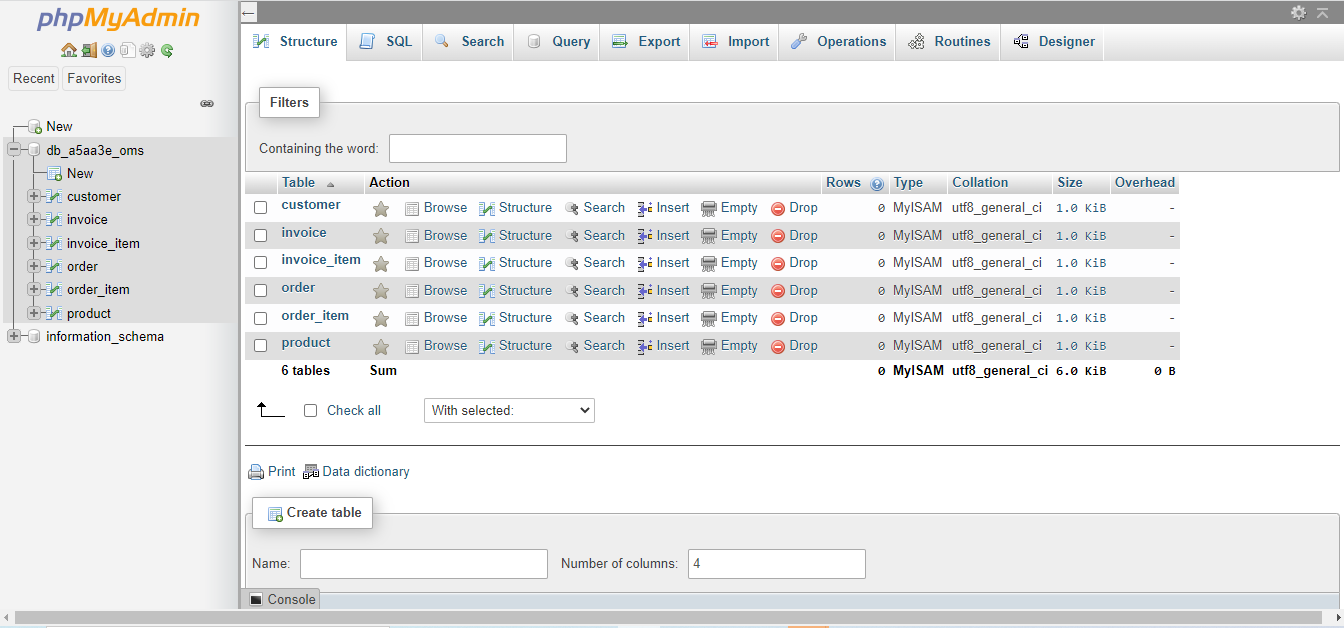Go to the Import tab

(x=735, y=42)
